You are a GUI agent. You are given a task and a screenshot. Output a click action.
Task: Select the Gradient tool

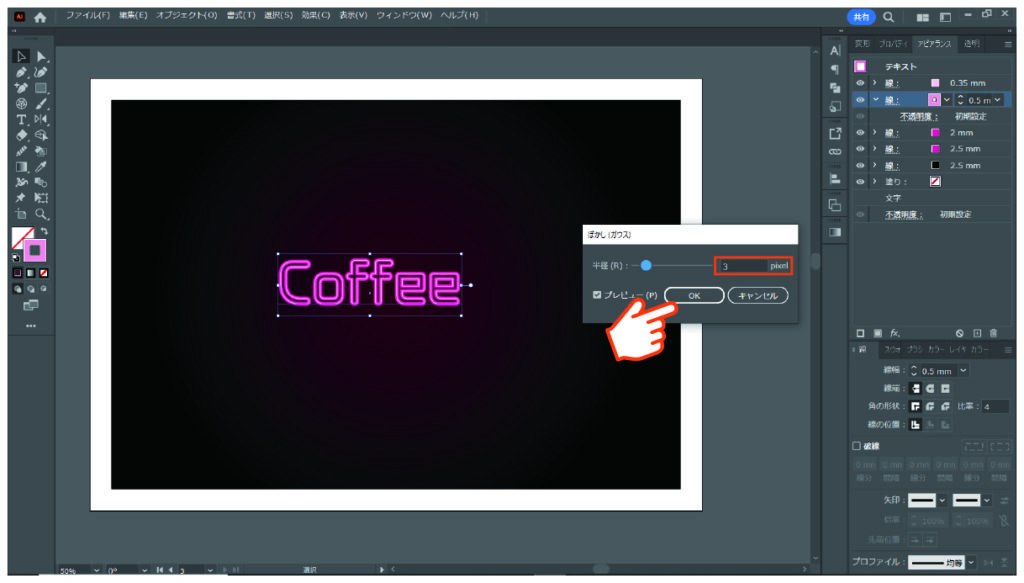(x=21, y=166)
